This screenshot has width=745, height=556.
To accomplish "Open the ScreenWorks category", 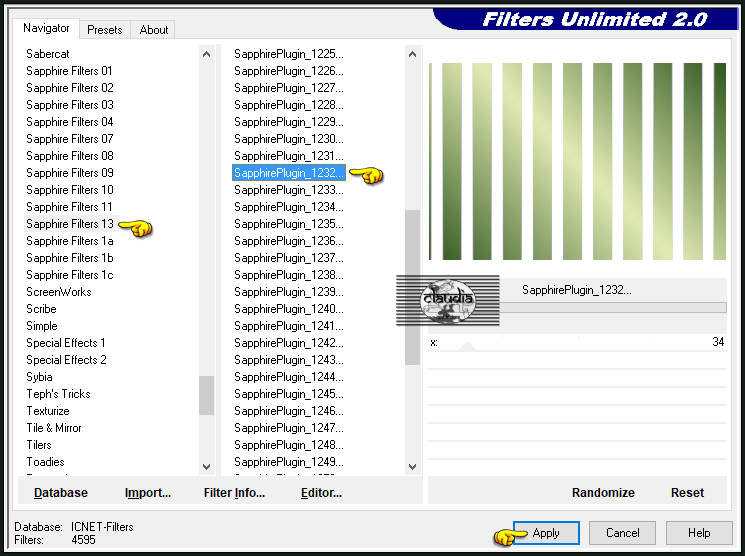I will coord(58,292).
